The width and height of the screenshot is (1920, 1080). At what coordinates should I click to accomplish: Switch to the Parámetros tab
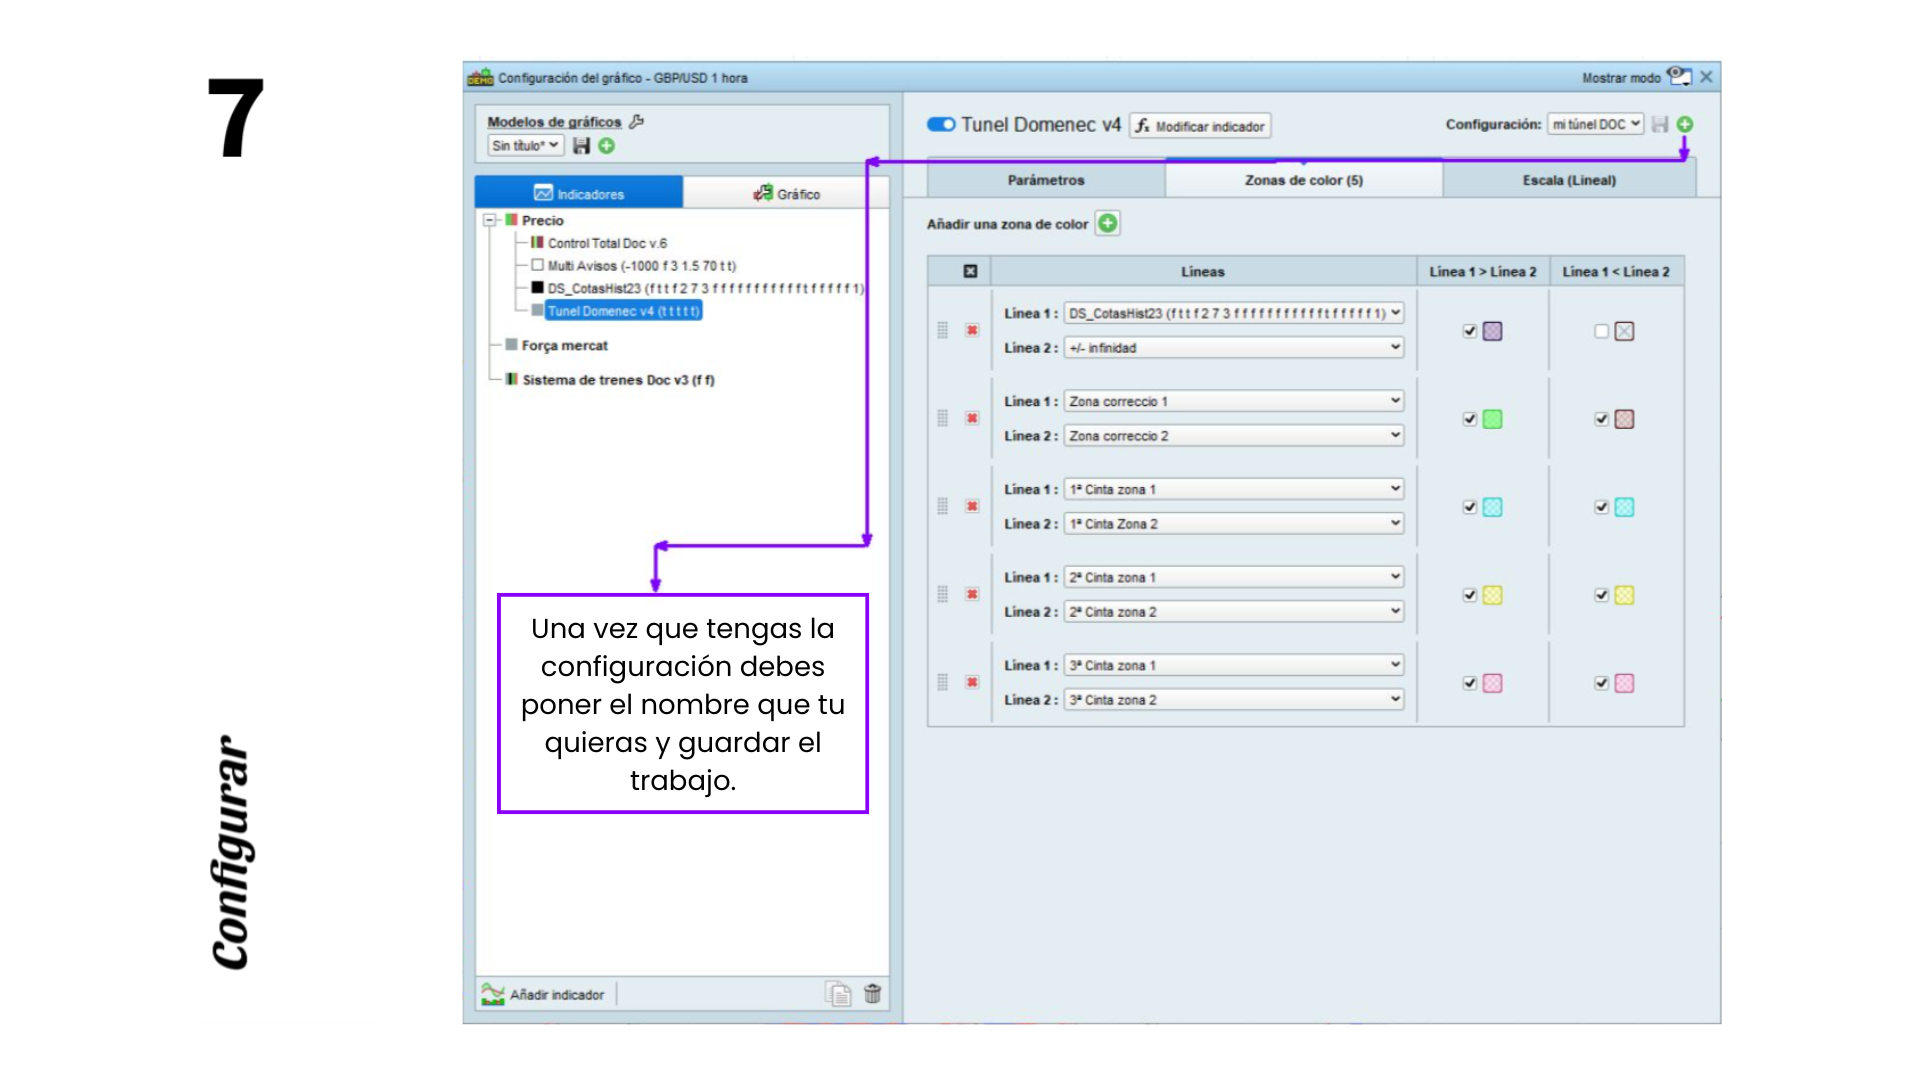tap(1046, 180)
